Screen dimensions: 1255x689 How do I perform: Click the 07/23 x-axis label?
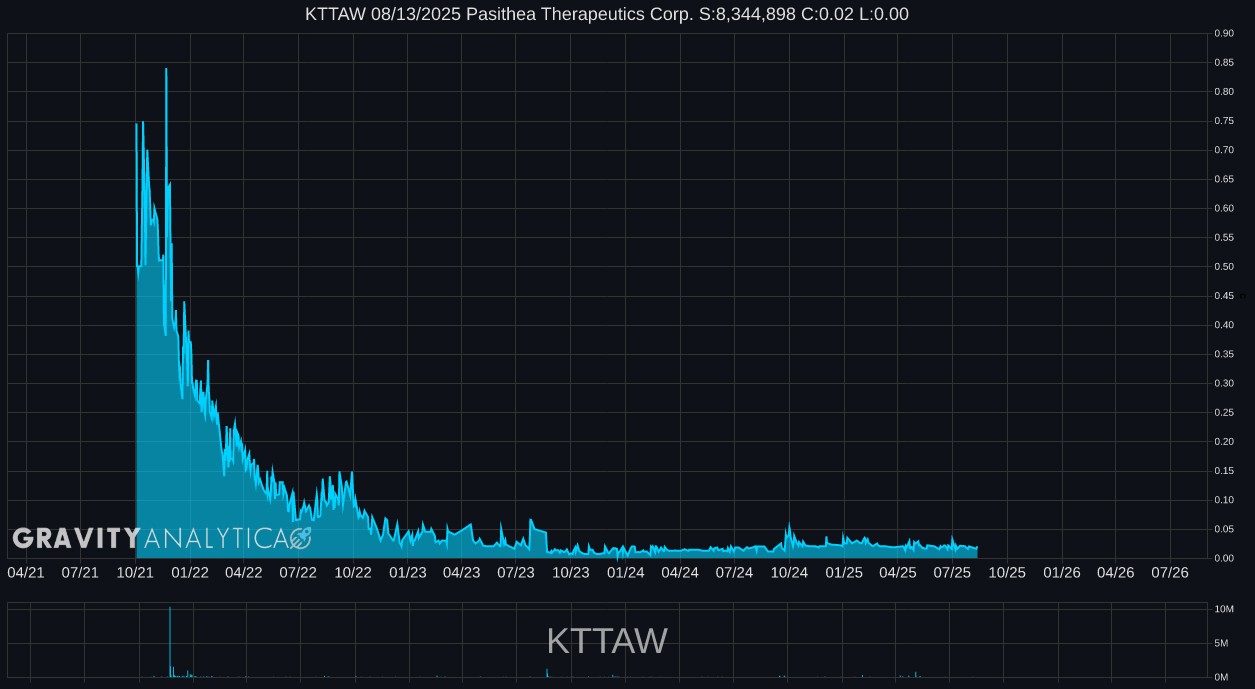click(516, 572)
